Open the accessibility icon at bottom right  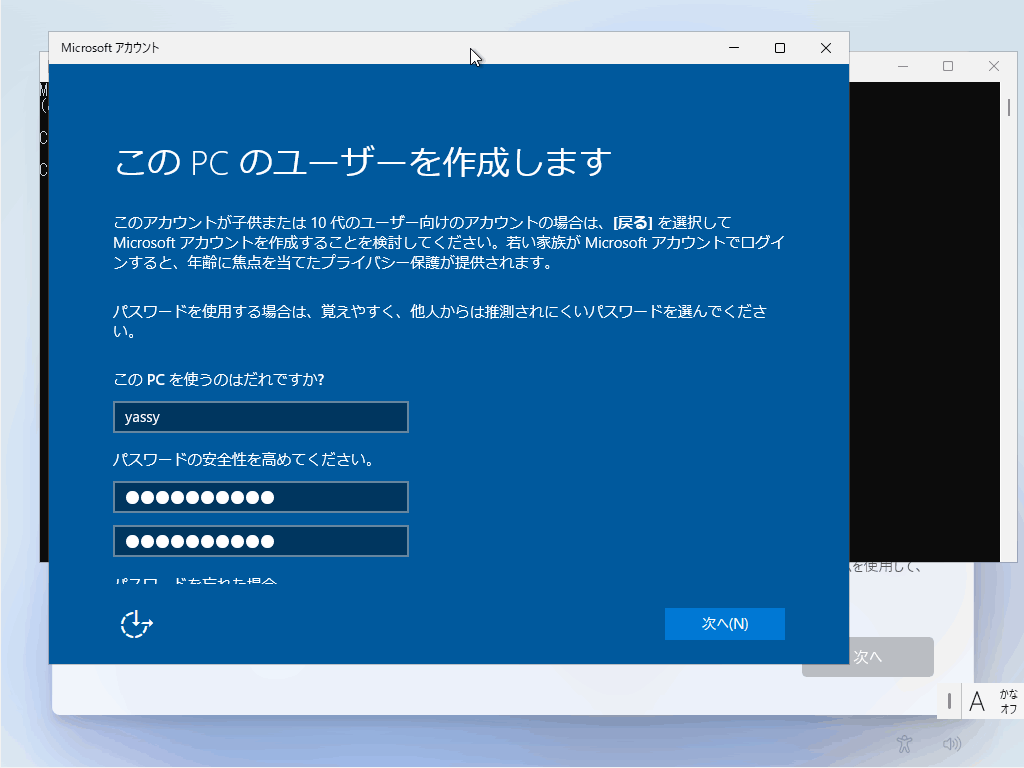pos(904,743)
